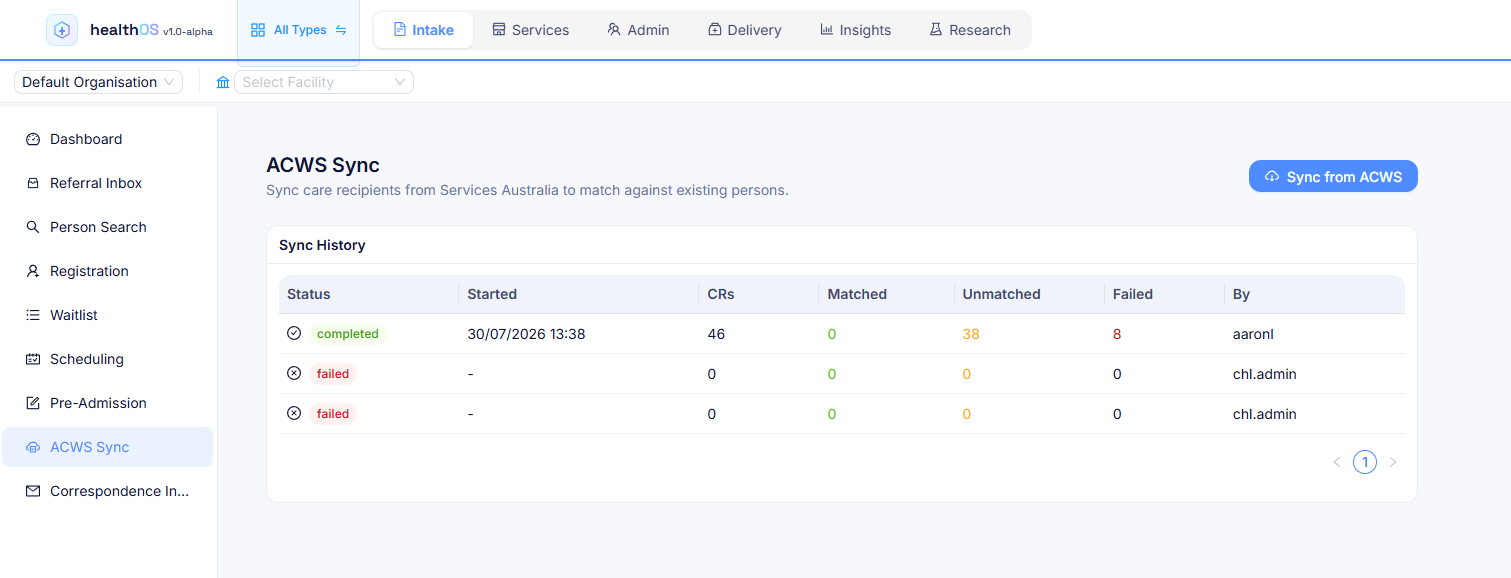Click the ACWS Sync cloud icon in sidebar
The width and height of the screenshot is (1511, 578).
tap(33, 447)
